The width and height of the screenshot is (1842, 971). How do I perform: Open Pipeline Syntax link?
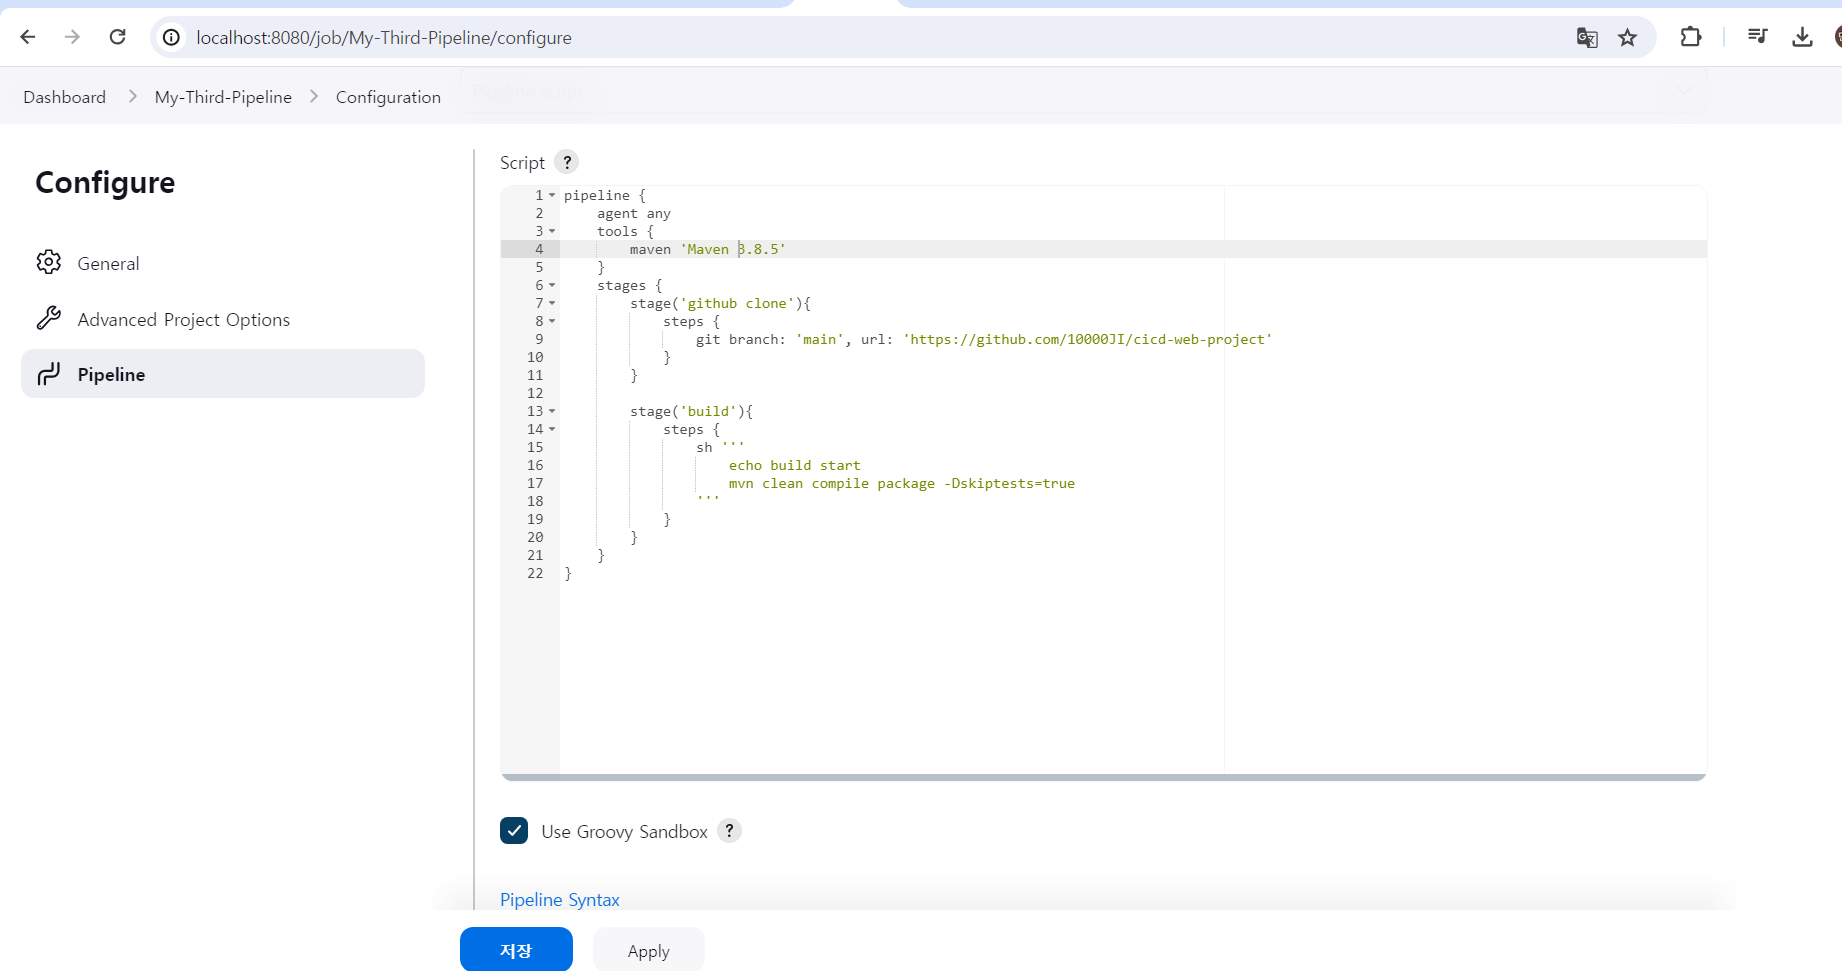560,900
